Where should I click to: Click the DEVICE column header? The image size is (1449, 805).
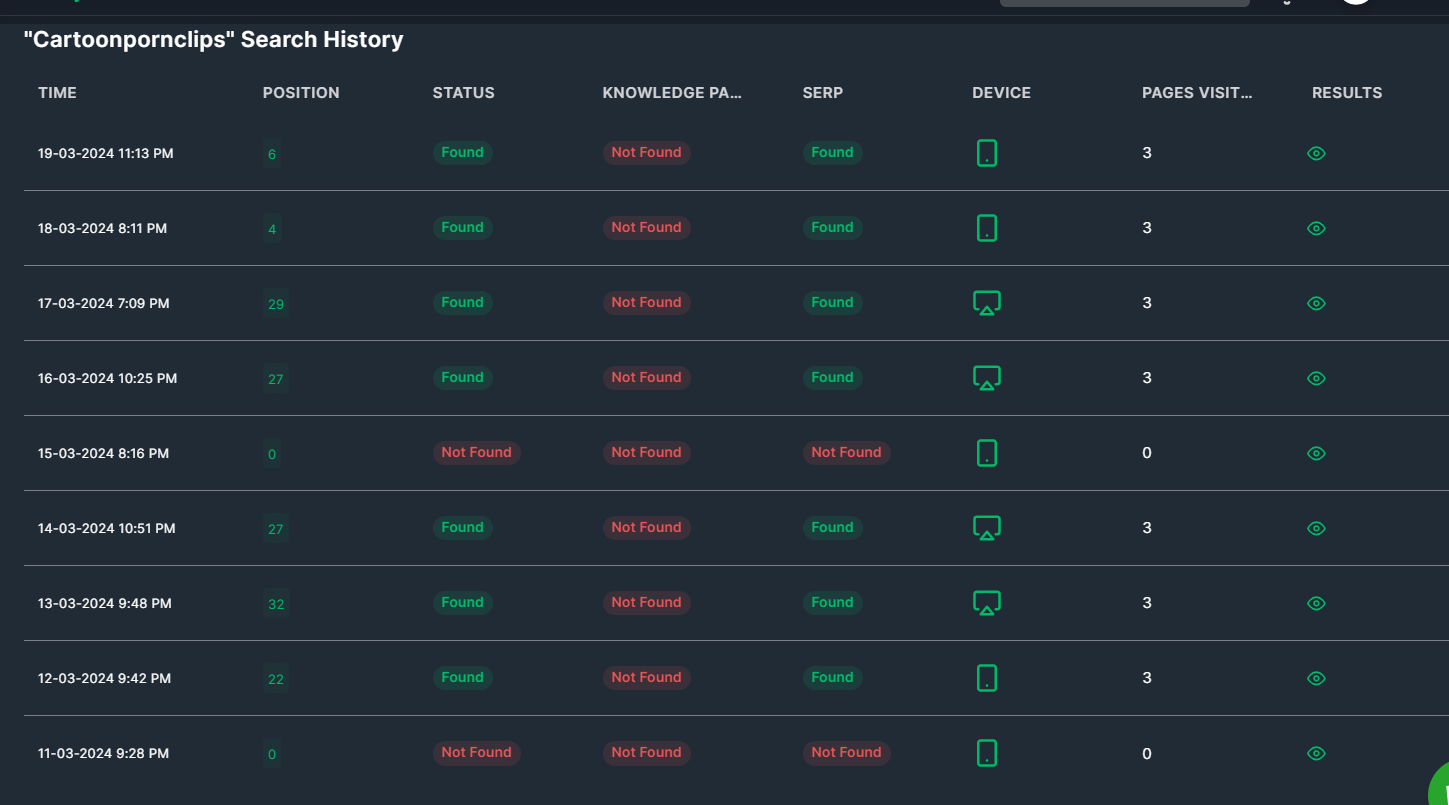coord(1001,93)
